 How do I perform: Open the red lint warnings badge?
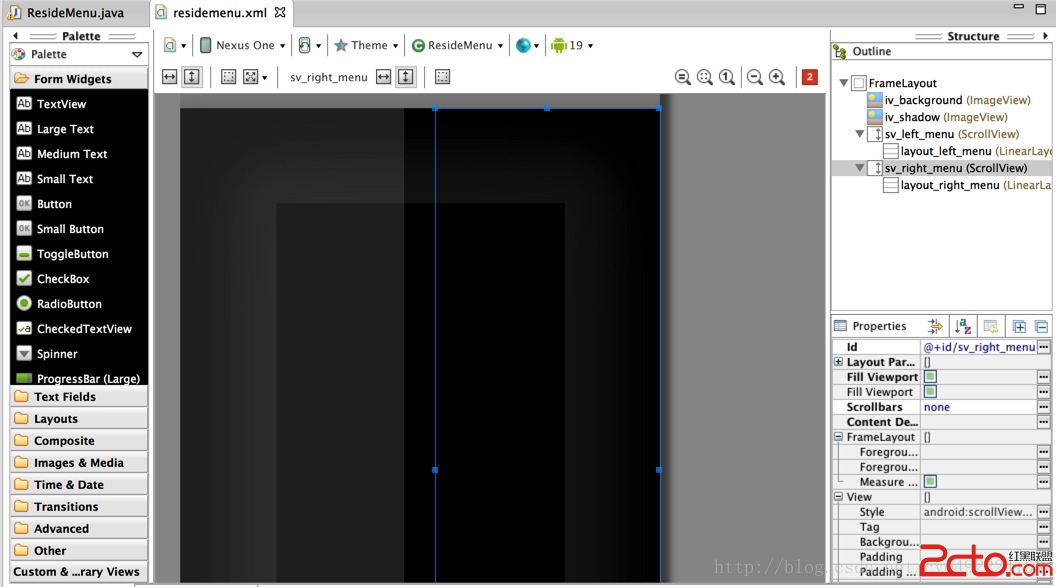pyautogui.click(x=810, y=77)
